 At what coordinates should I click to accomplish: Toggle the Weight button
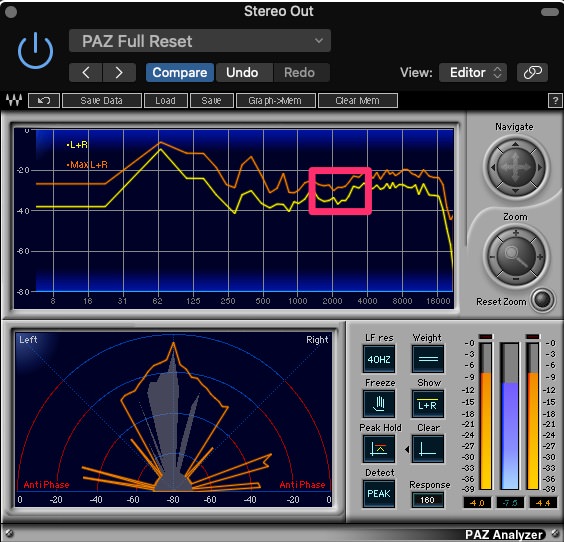(428, 359)
